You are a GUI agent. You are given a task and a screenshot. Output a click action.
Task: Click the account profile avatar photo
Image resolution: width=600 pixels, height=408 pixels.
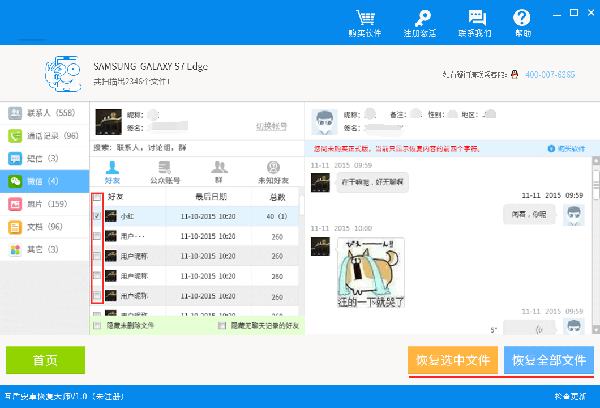109,122
